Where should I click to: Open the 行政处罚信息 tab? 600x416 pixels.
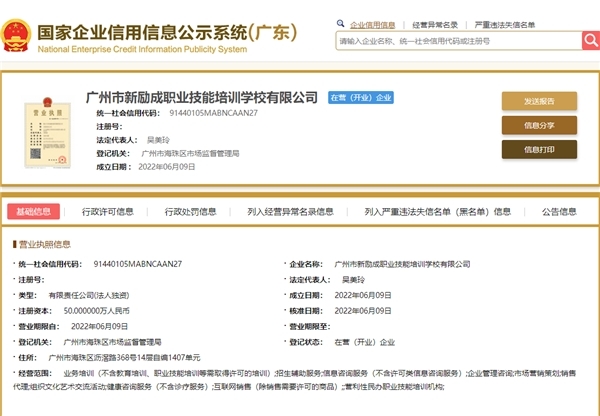(191, 212)
